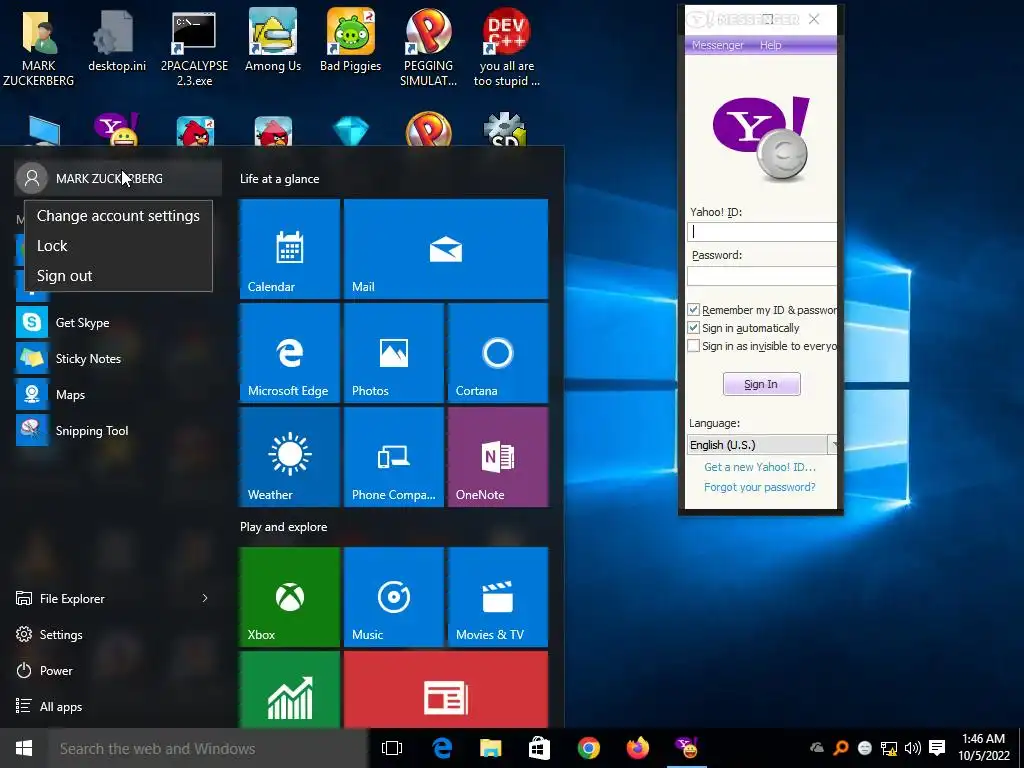Click network icon in system tray
Viewport: 1024px width, 768px height.
tap(889, 748)
